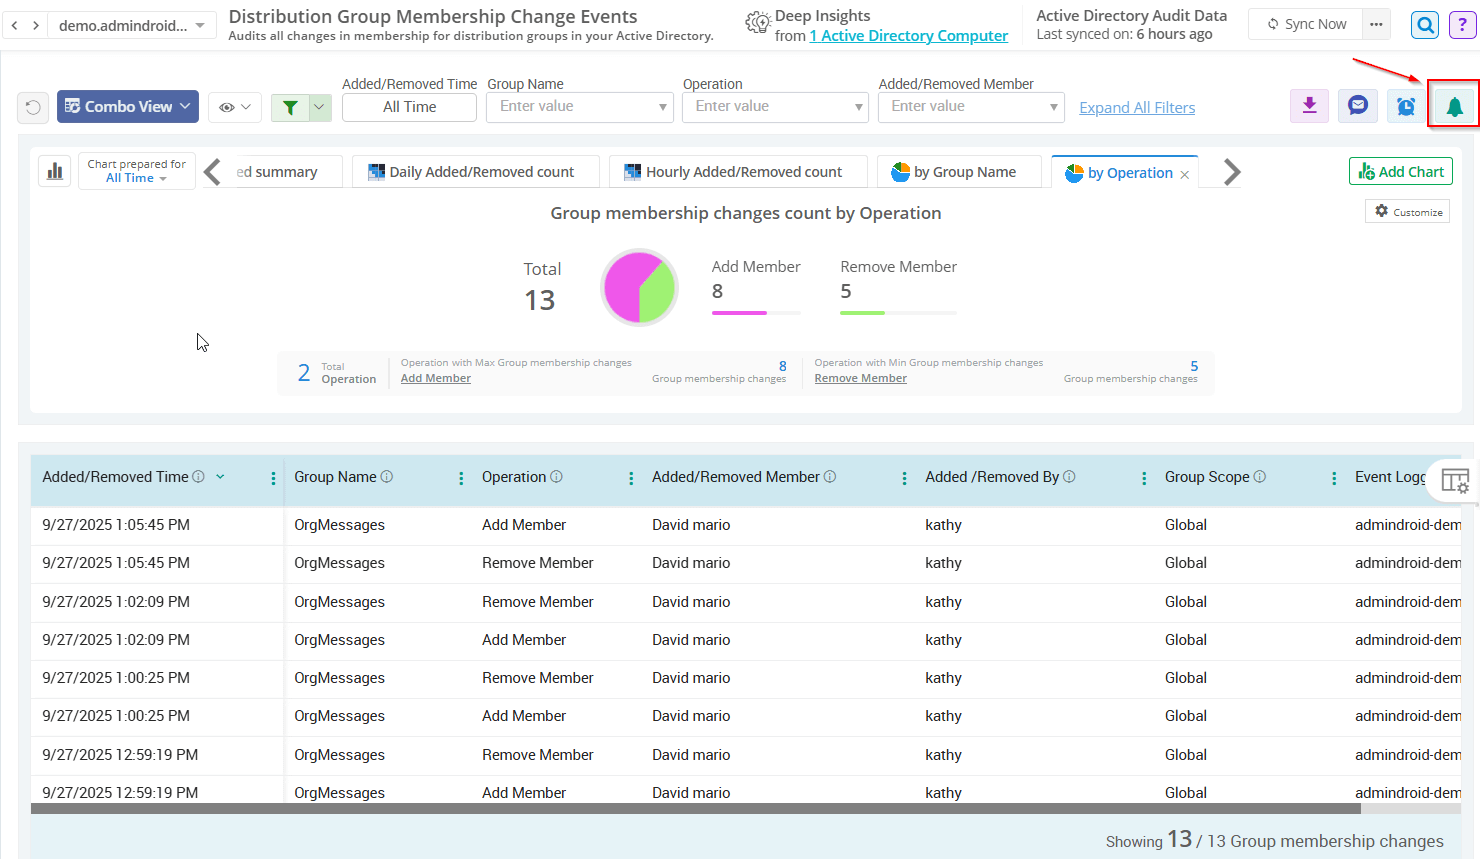Click the bar chart icon
The height and width of the screenshot is (859, 1480).
pyautogui.click(x=55, y=171)
